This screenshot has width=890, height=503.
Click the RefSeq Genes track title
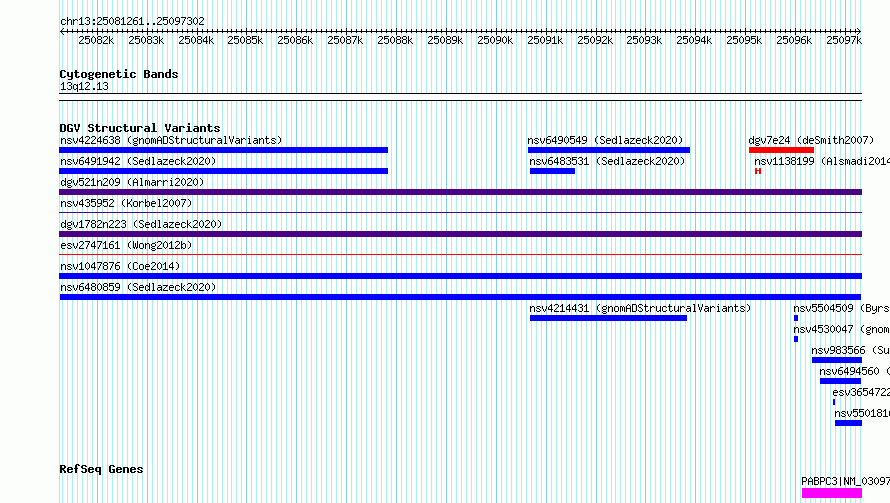click(101, 470)
